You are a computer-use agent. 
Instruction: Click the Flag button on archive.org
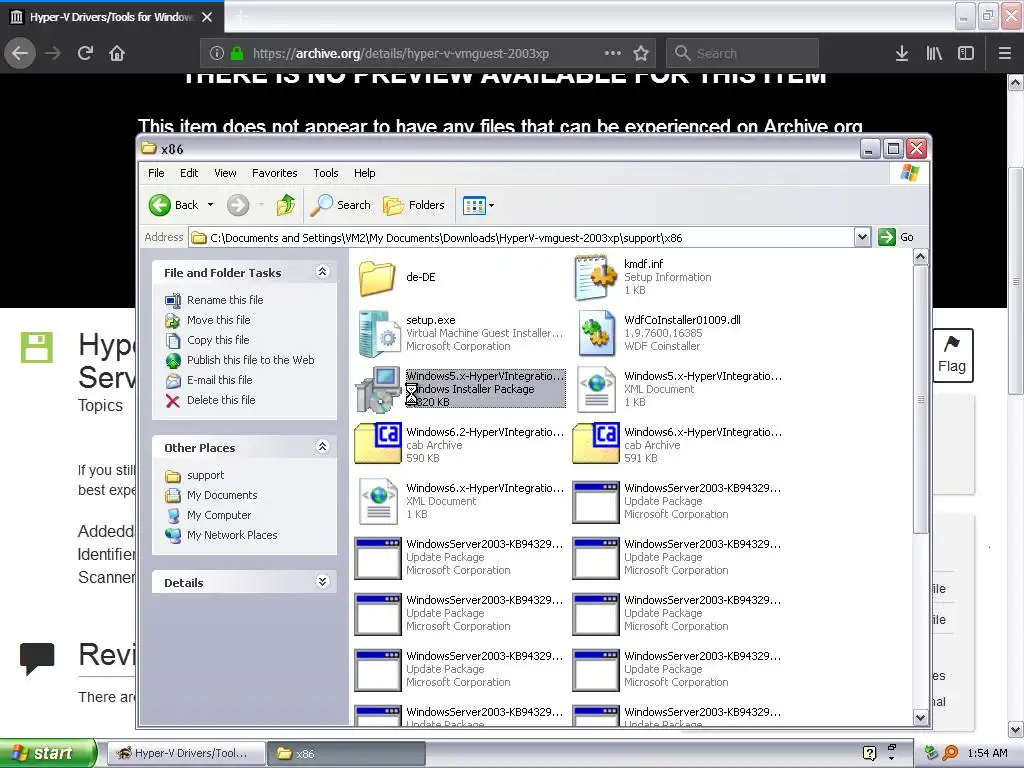(952, 355)
